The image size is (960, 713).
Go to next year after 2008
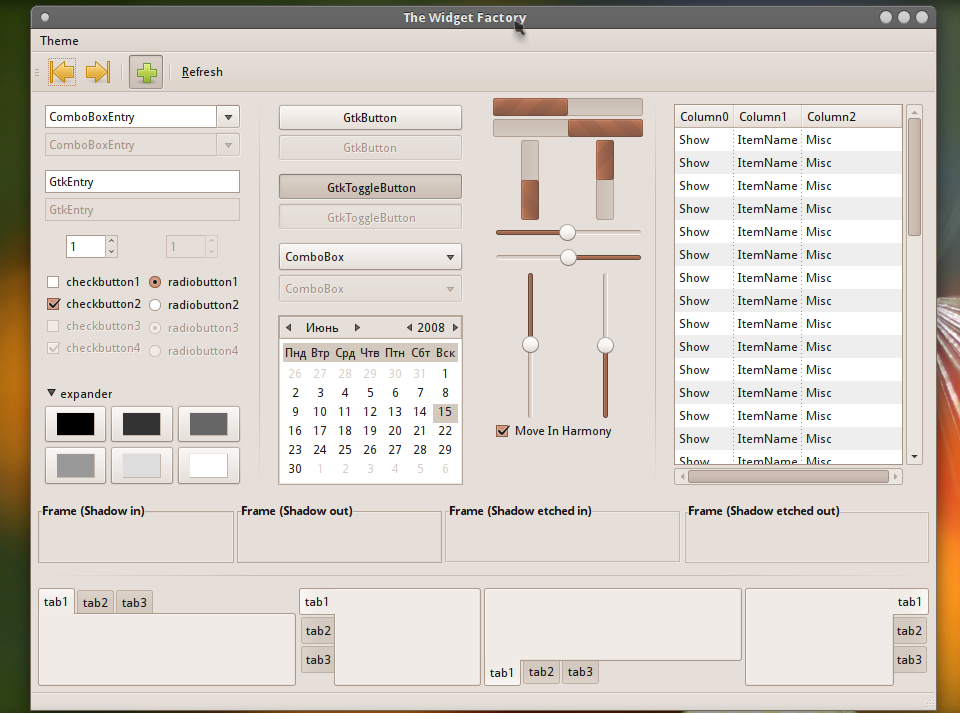(x=455, y=327)
